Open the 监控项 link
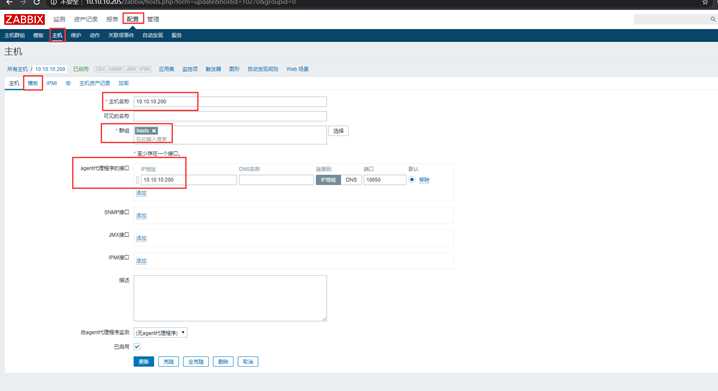 click(x=190, y=69)
